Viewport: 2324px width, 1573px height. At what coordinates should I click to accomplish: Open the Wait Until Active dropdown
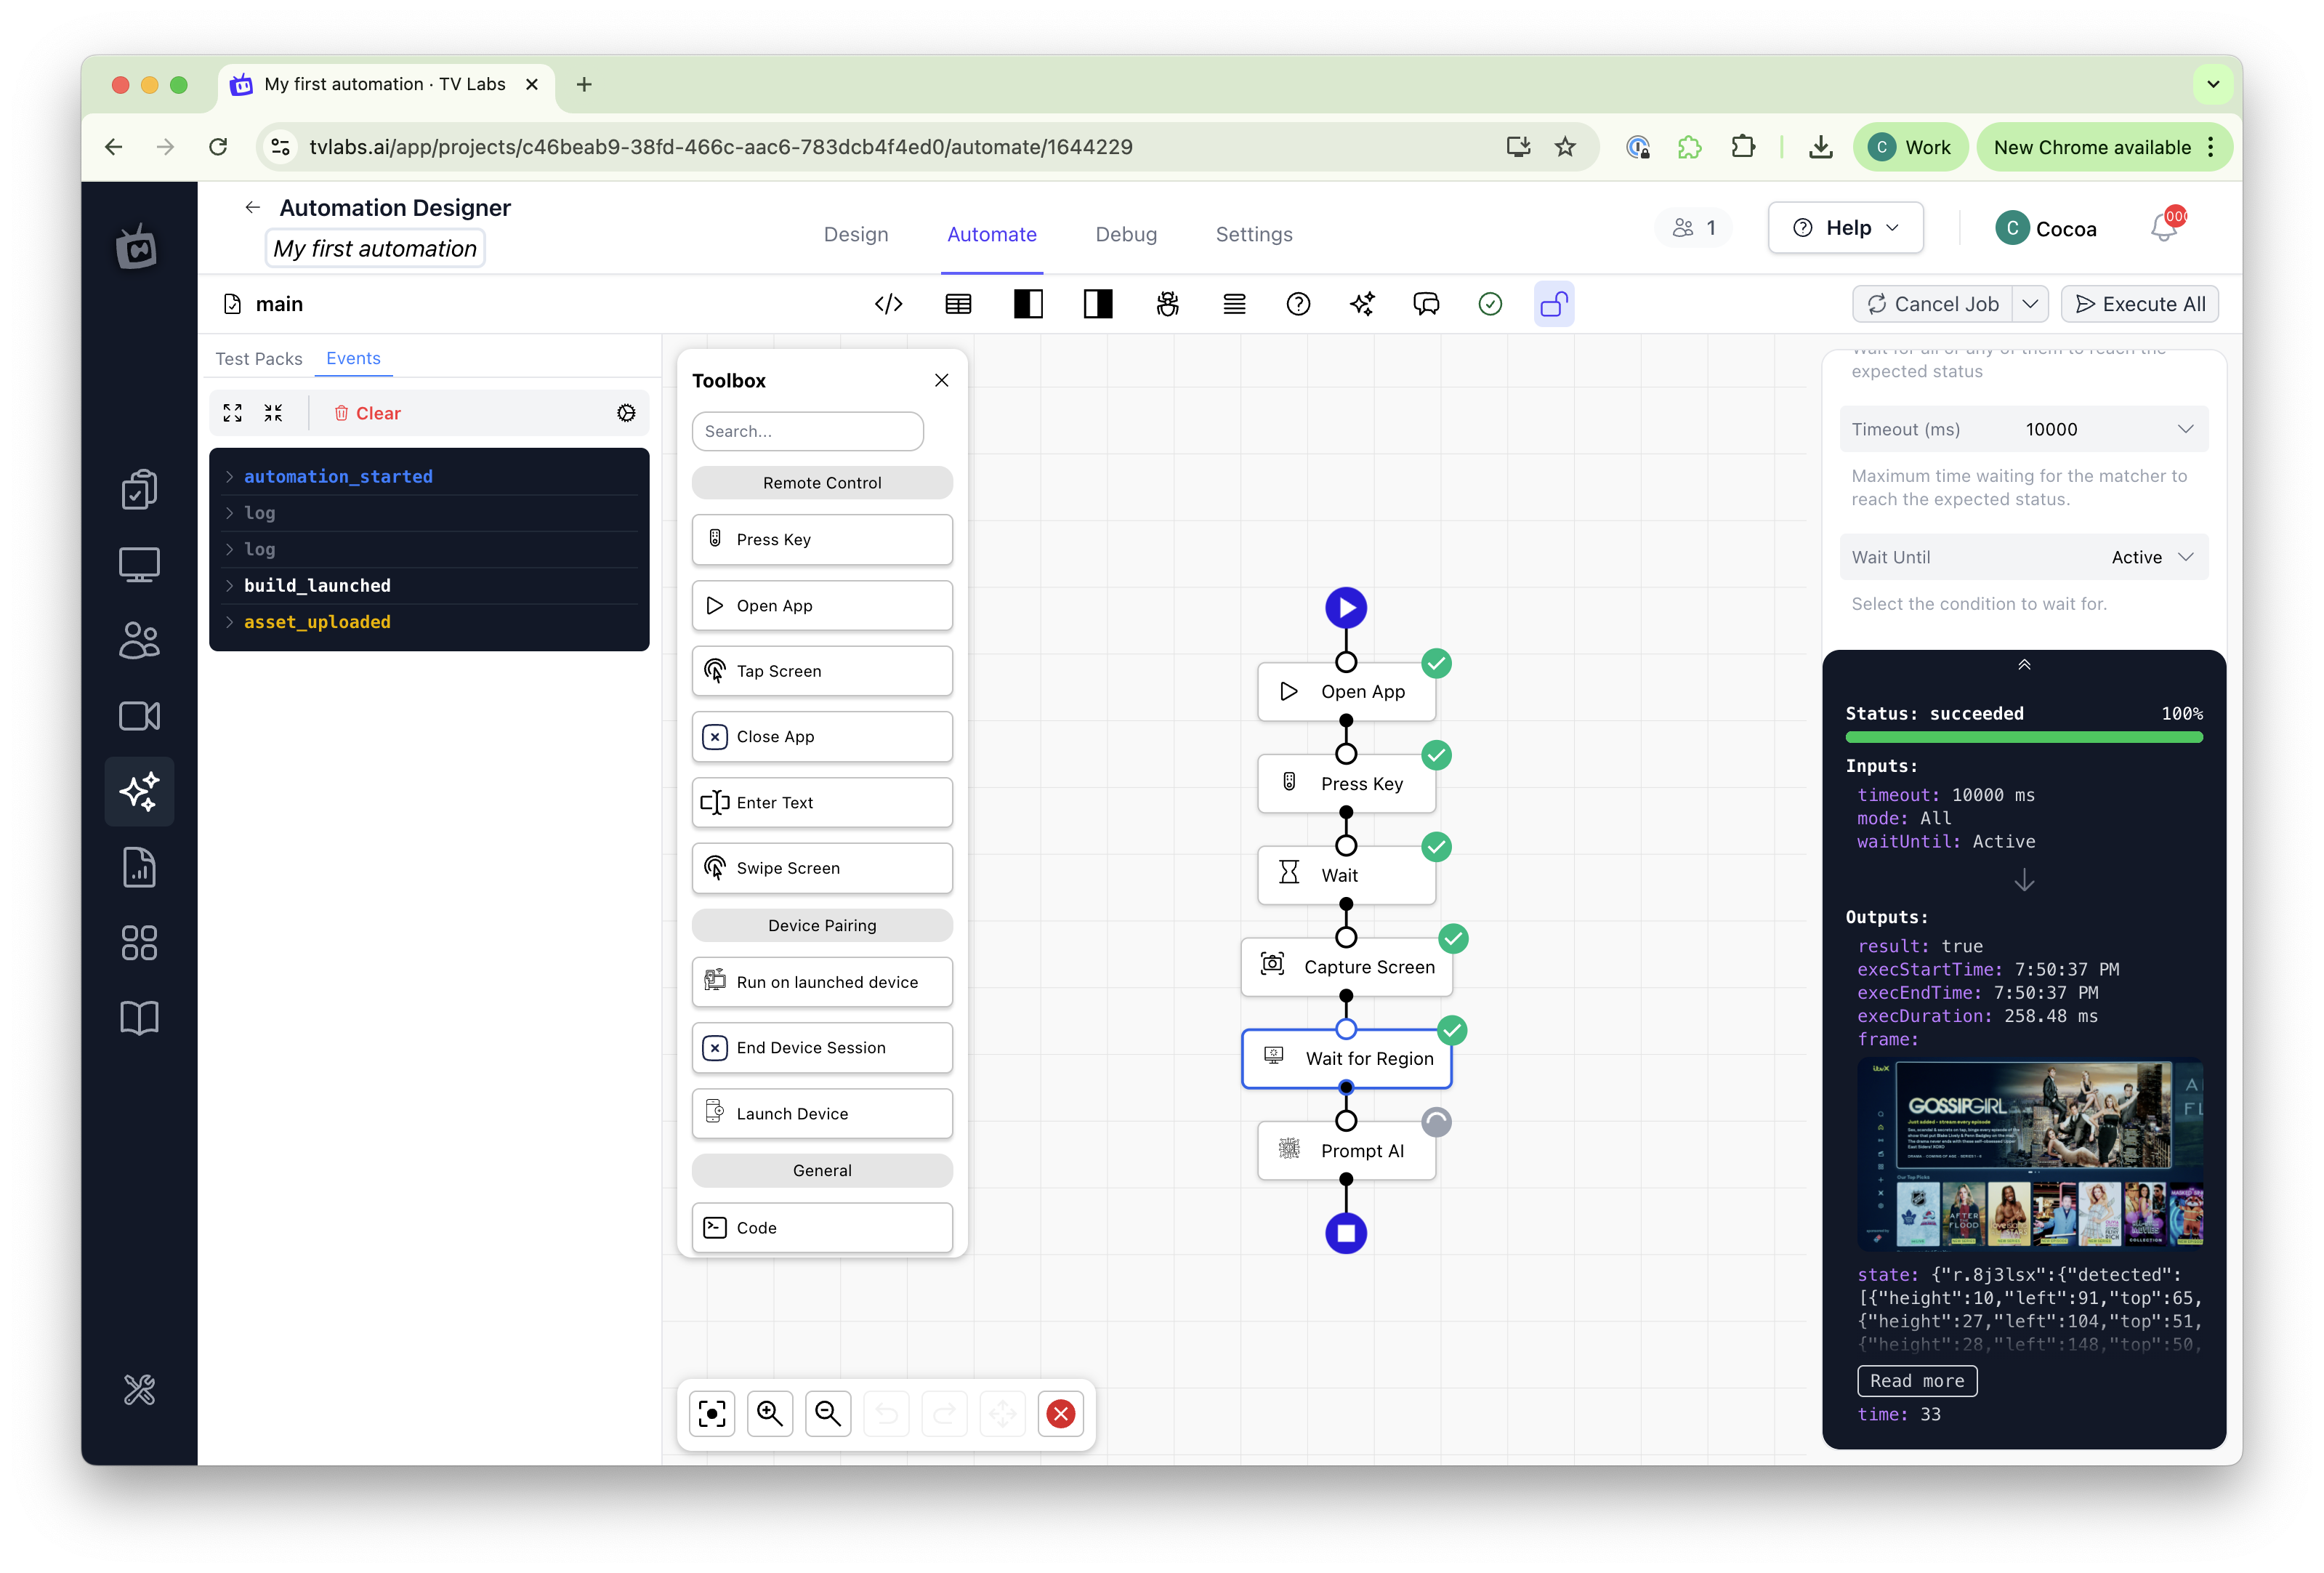[2023, 557]
